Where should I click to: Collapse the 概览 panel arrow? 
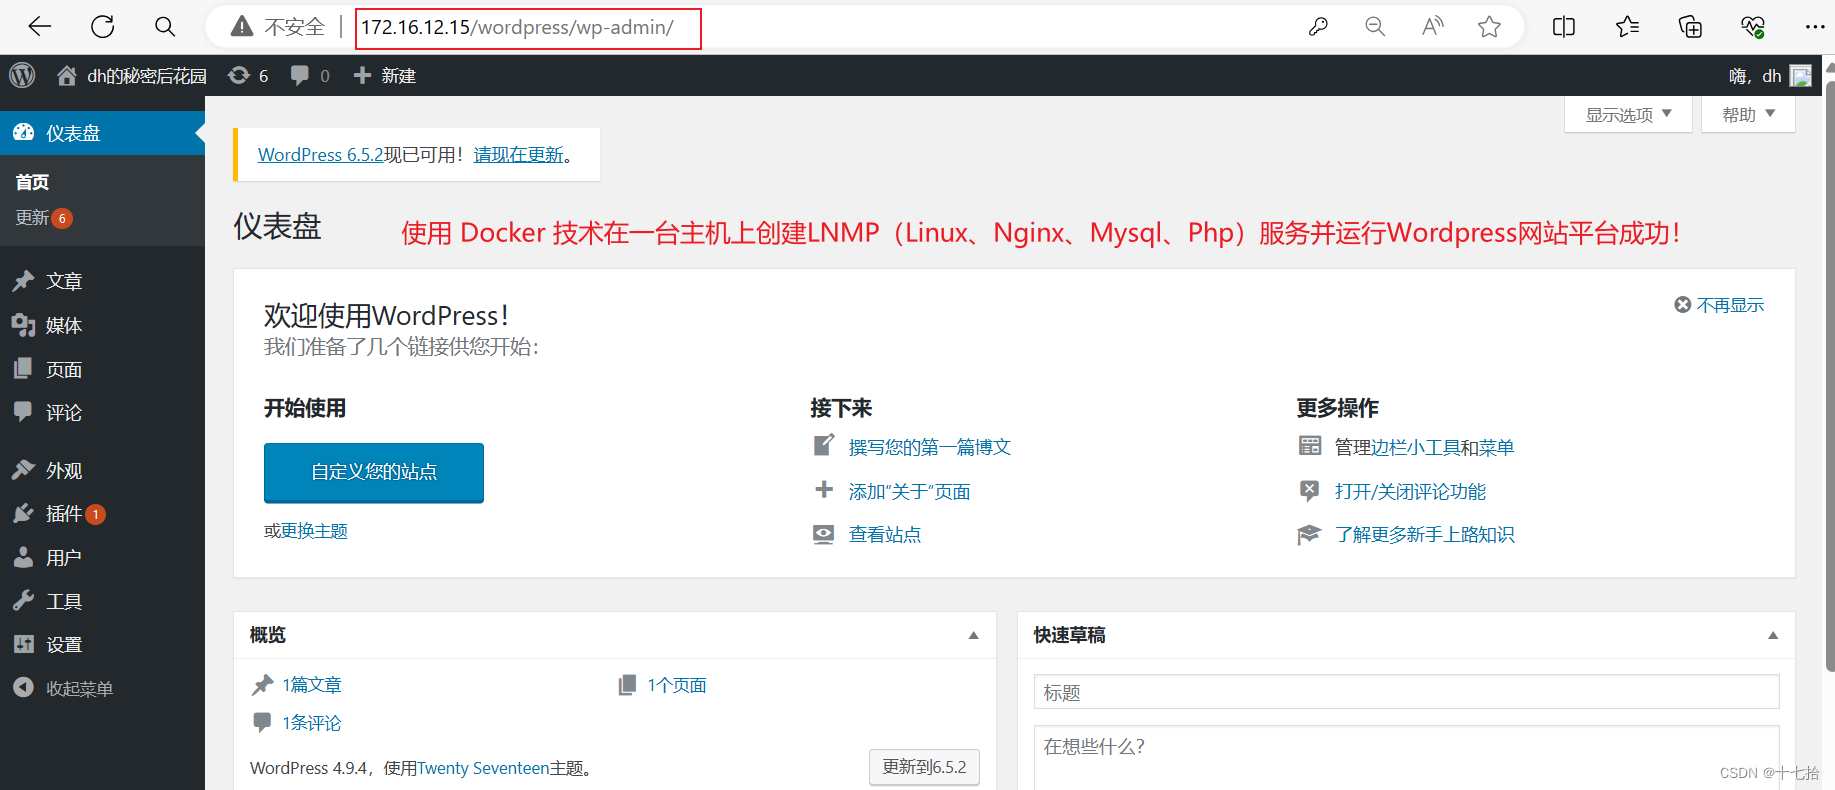pyautogui.click(x=973, y=635)
